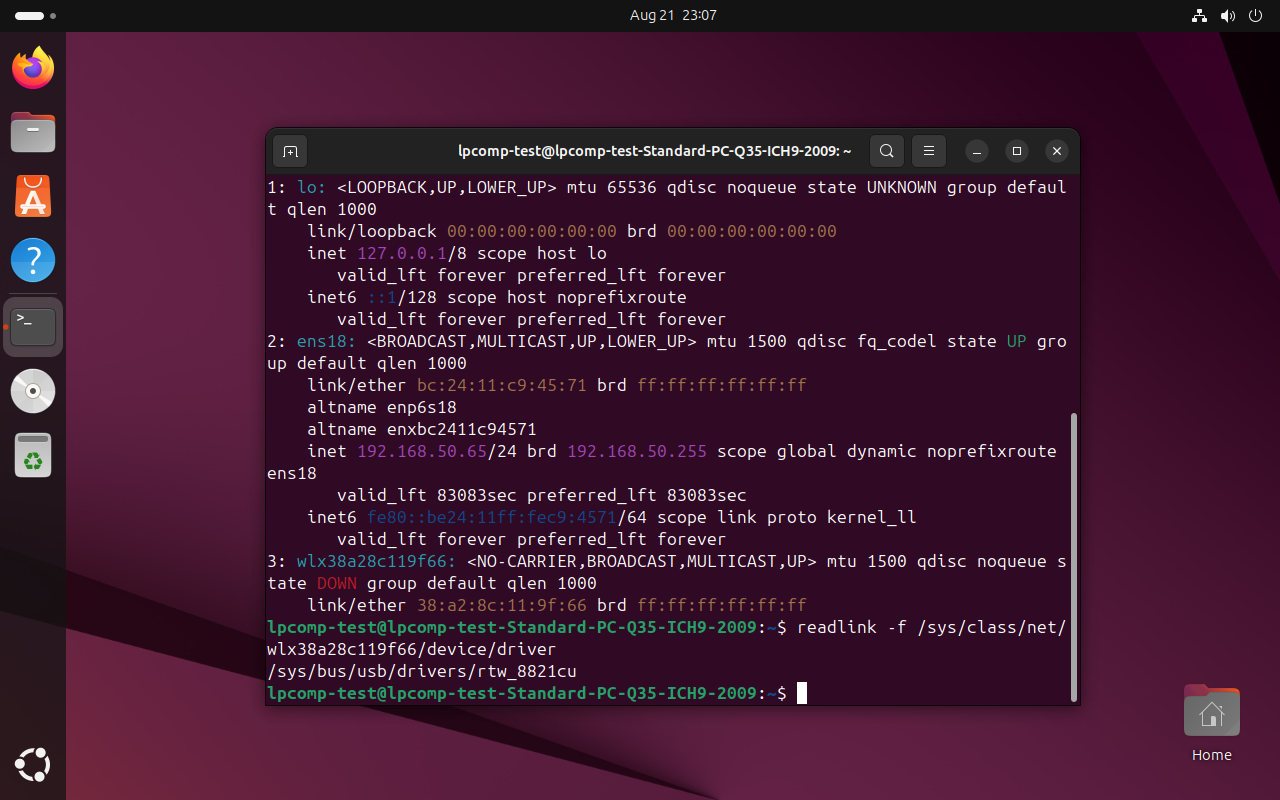The width and height of the screenshot is (1280, 800).
Task: Open the power menu icon in top bar
Action: [1255, 15]
